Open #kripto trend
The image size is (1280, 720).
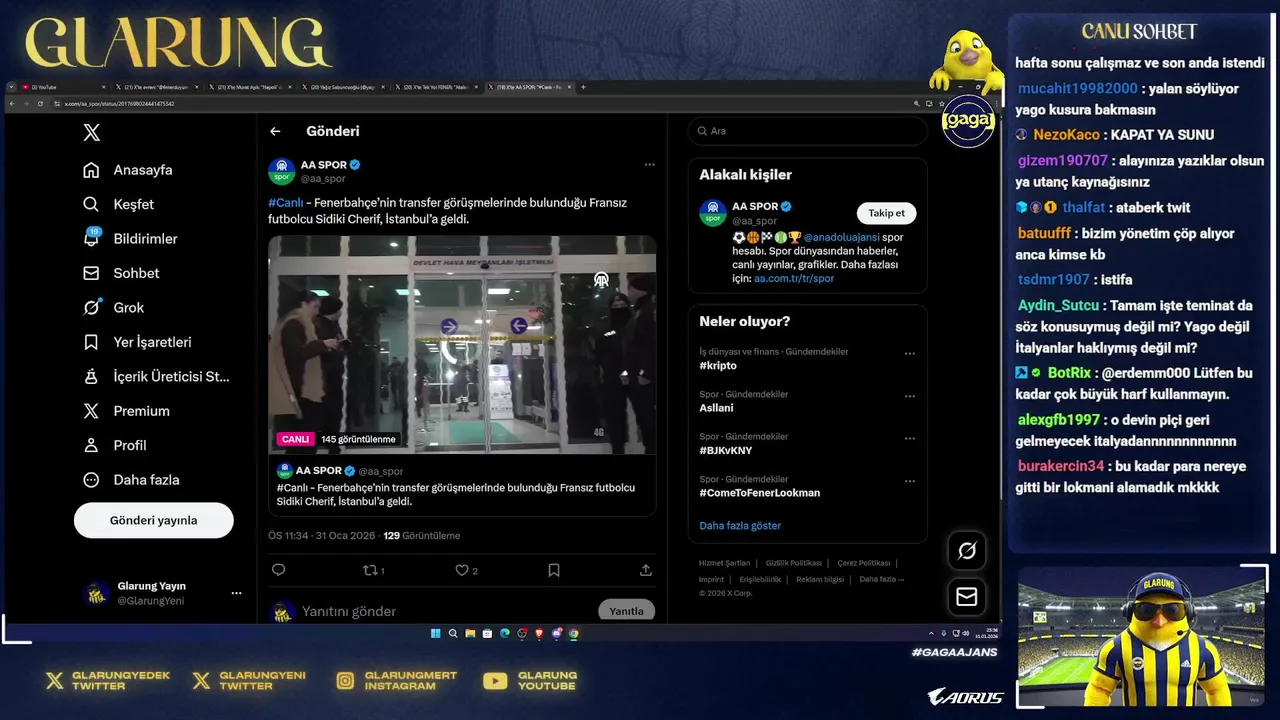718,366
